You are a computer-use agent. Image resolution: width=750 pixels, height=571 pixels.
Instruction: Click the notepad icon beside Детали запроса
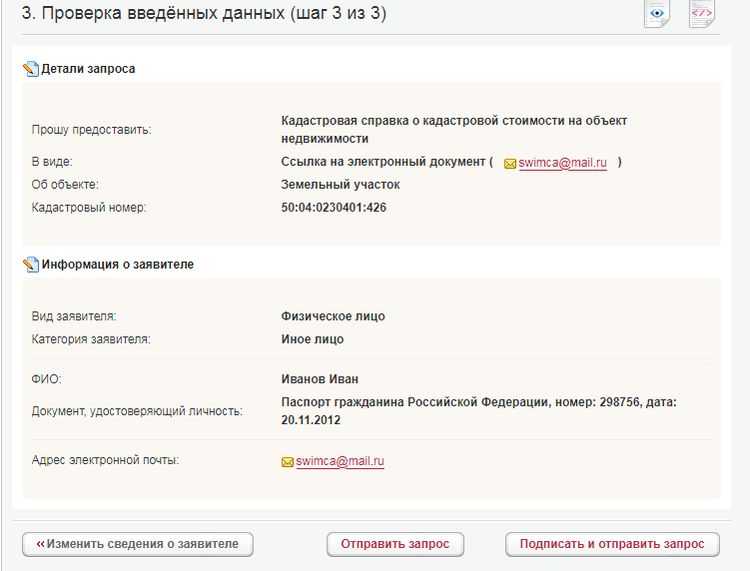[x=30, y=69]
